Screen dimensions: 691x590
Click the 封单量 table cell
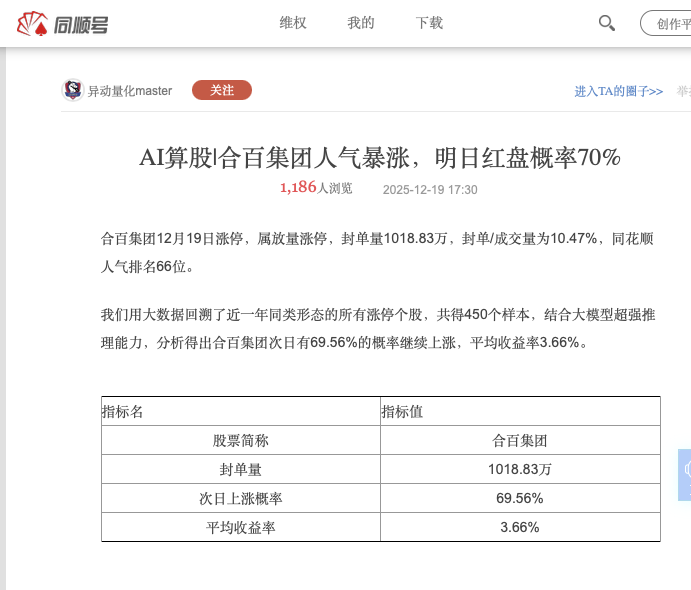click(x=241, y=469)
